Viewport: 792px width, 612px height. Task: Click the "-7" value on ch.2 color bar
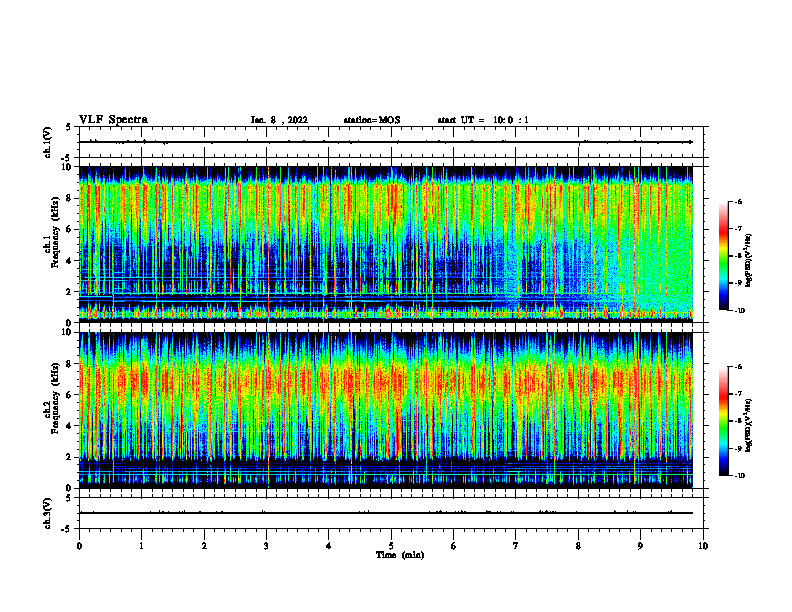pos(738,394)
